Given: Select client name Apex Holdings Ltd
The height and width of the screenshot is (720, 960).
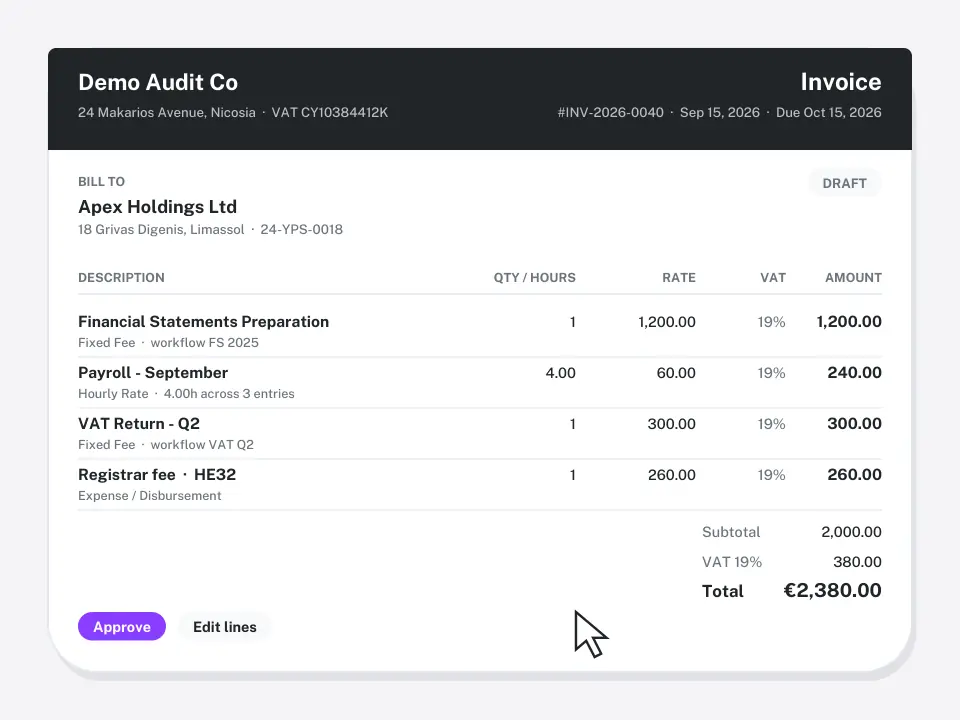Looking at the screenshot, I should 157,207.
